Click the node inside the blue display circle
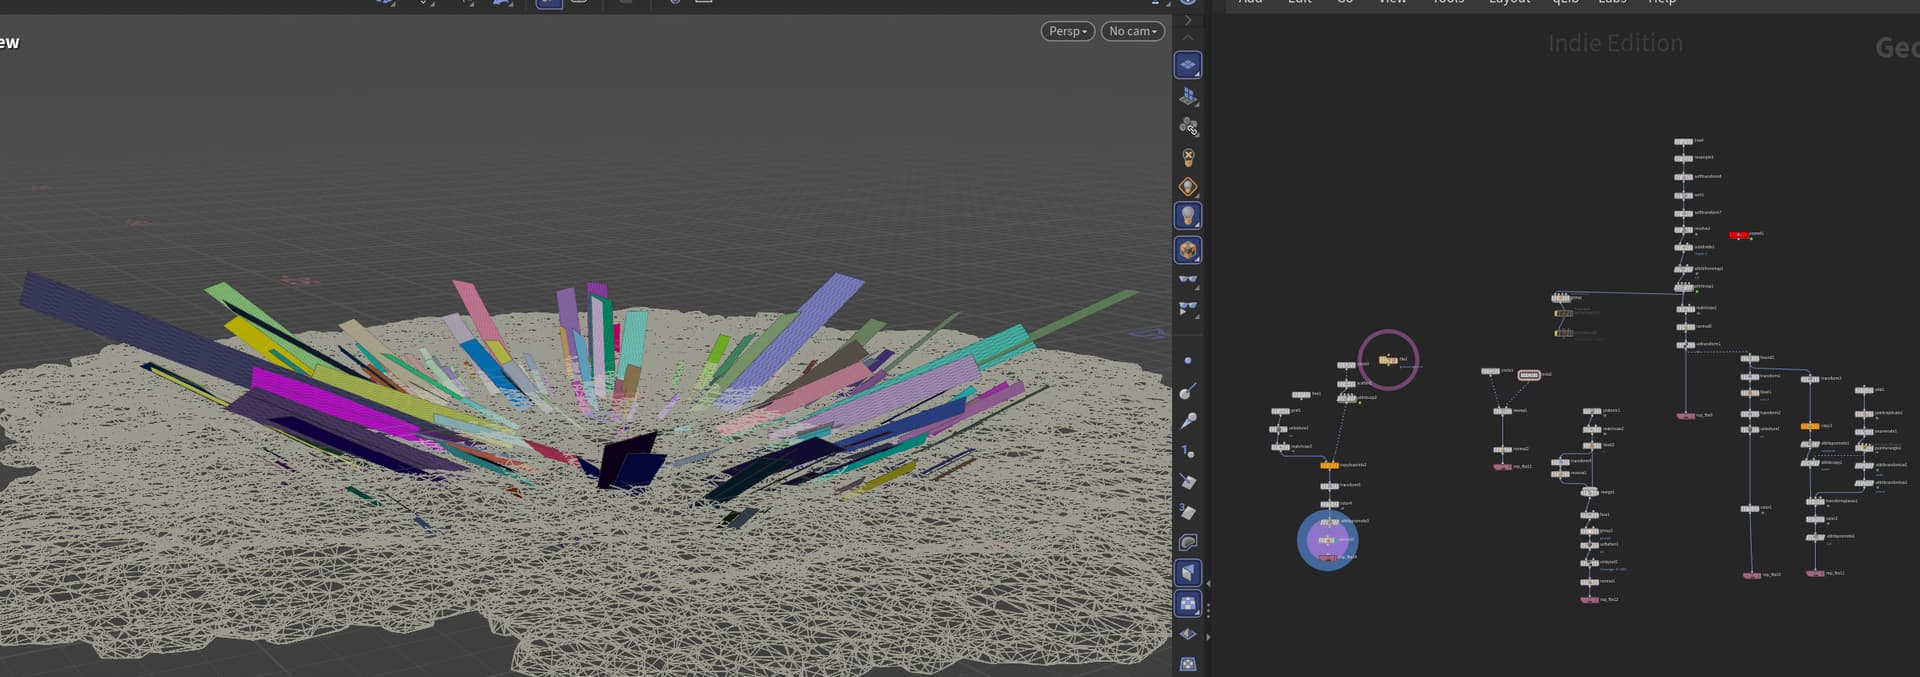The image size is (1920, 677). coord(1327,540)
